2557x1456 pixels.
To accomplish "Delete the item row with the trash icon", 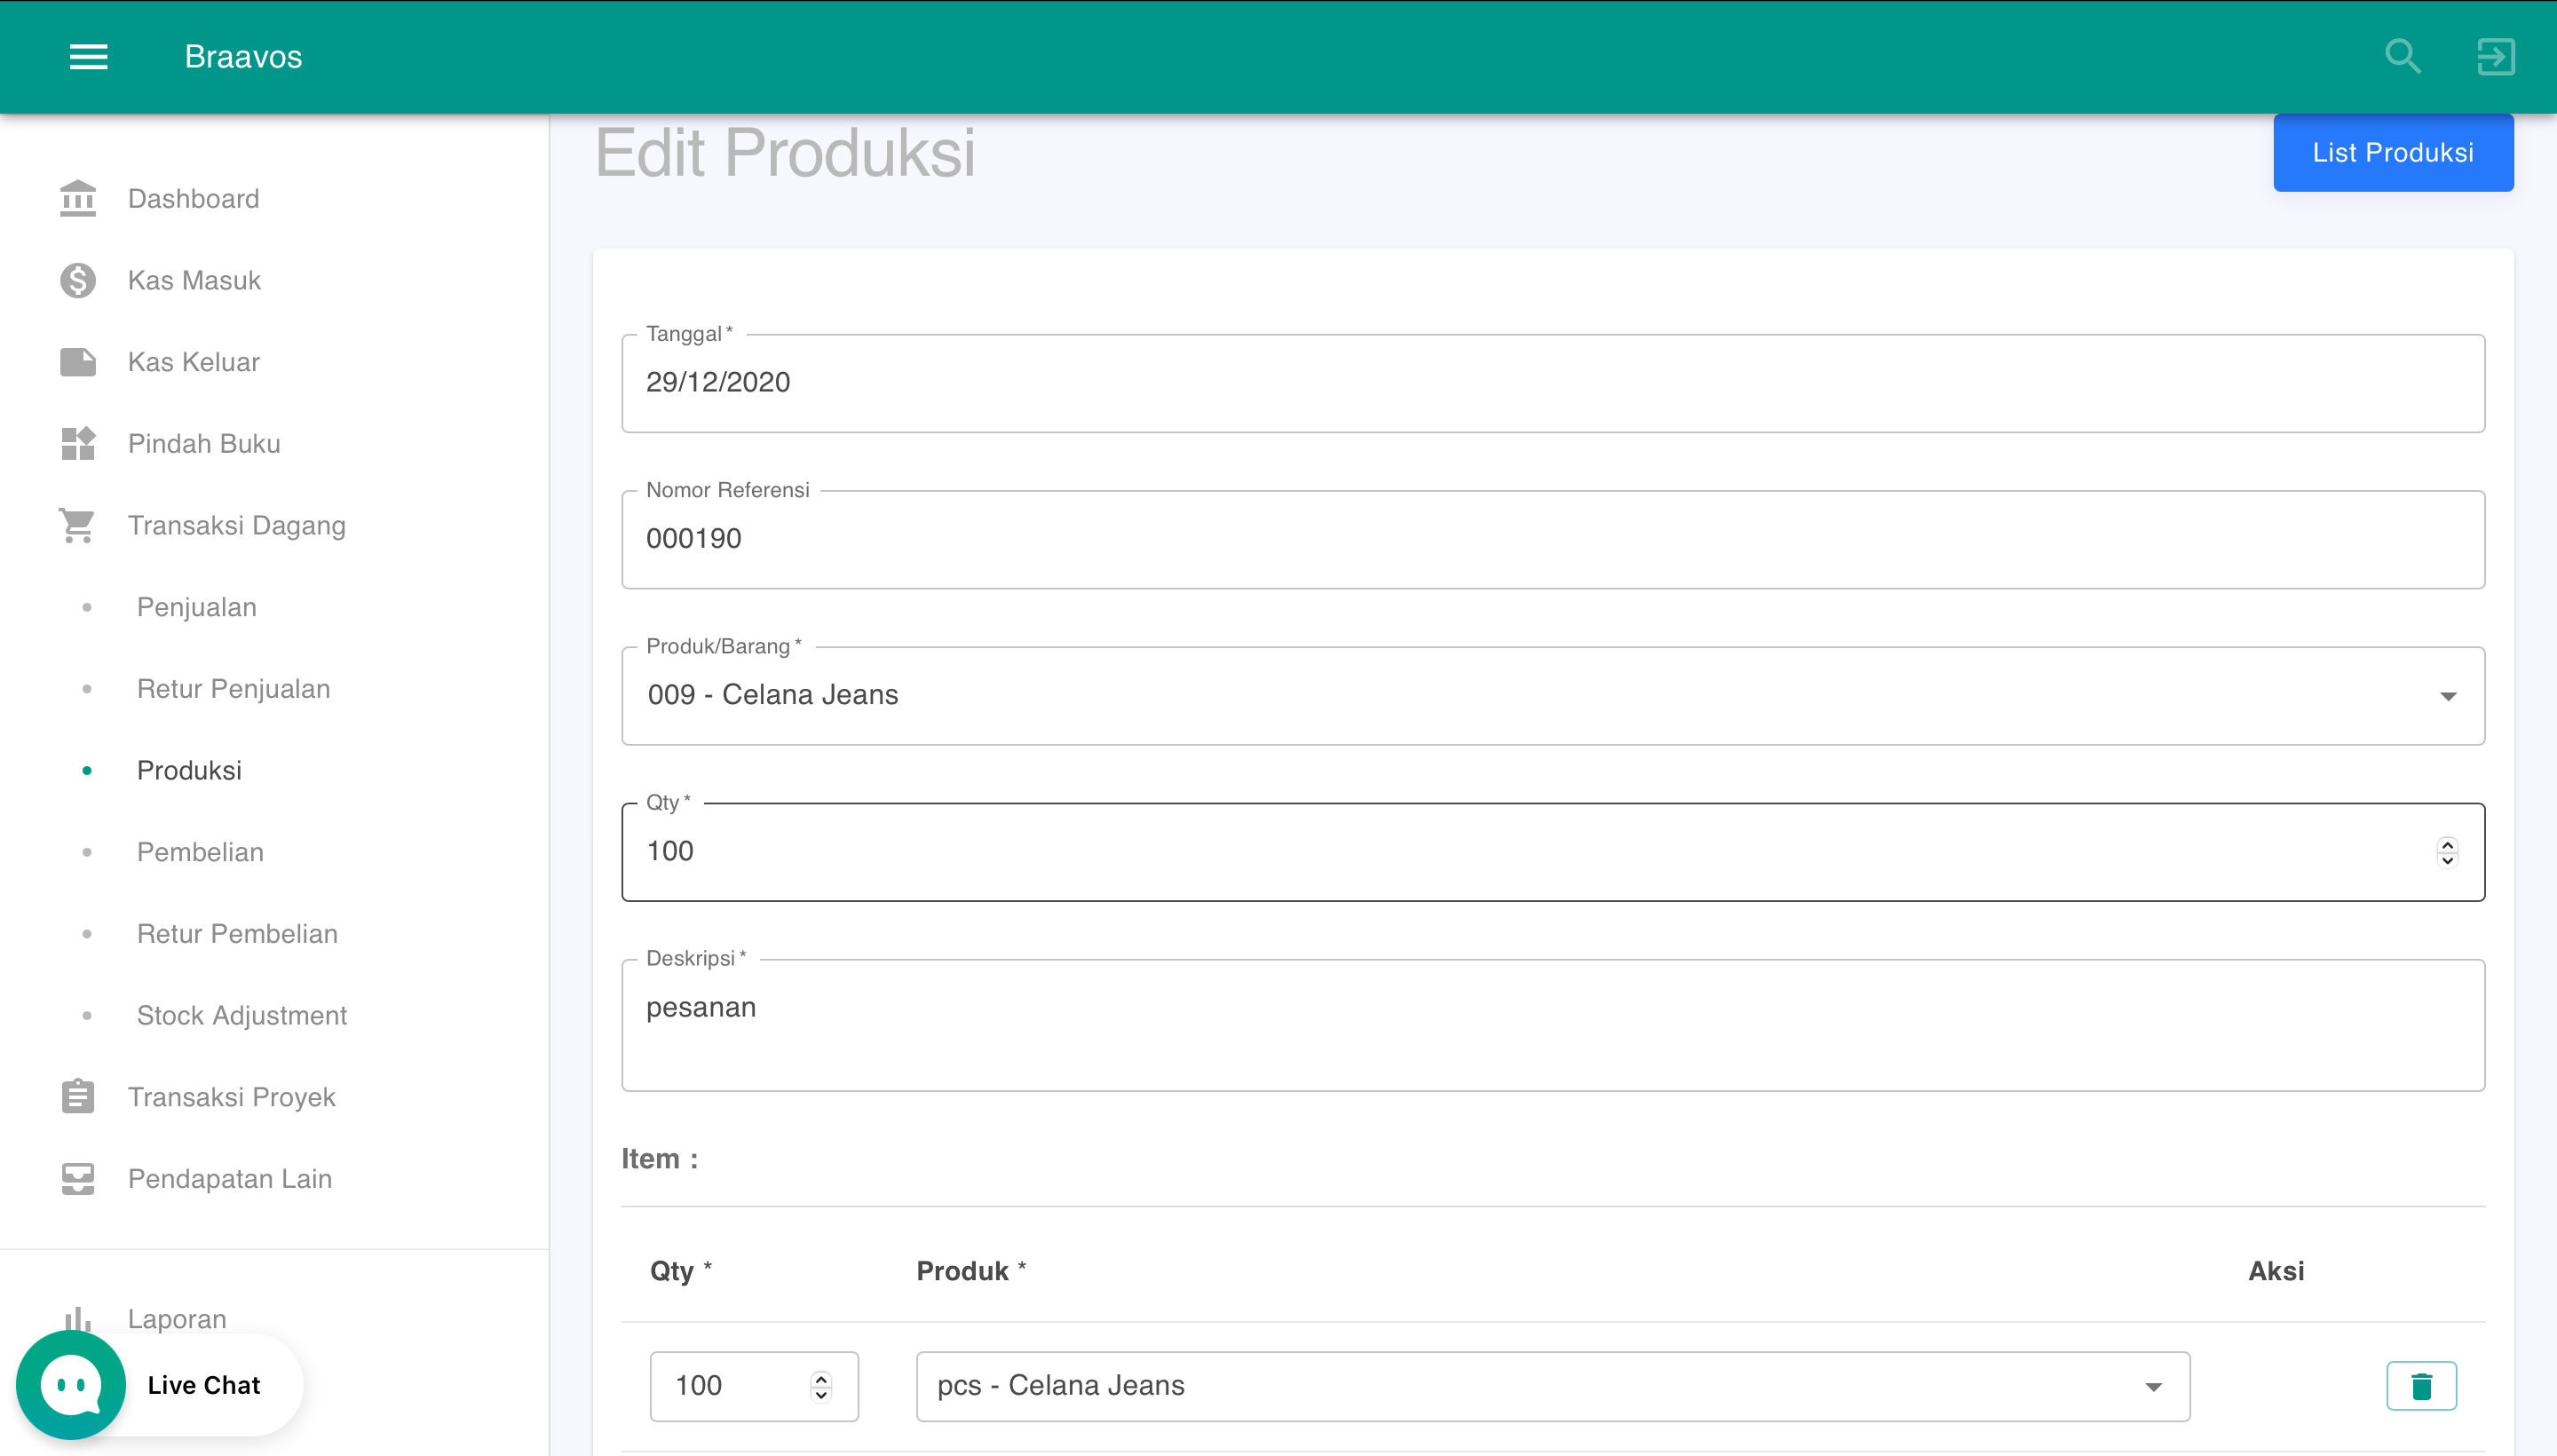I will click(2420, 1385).
